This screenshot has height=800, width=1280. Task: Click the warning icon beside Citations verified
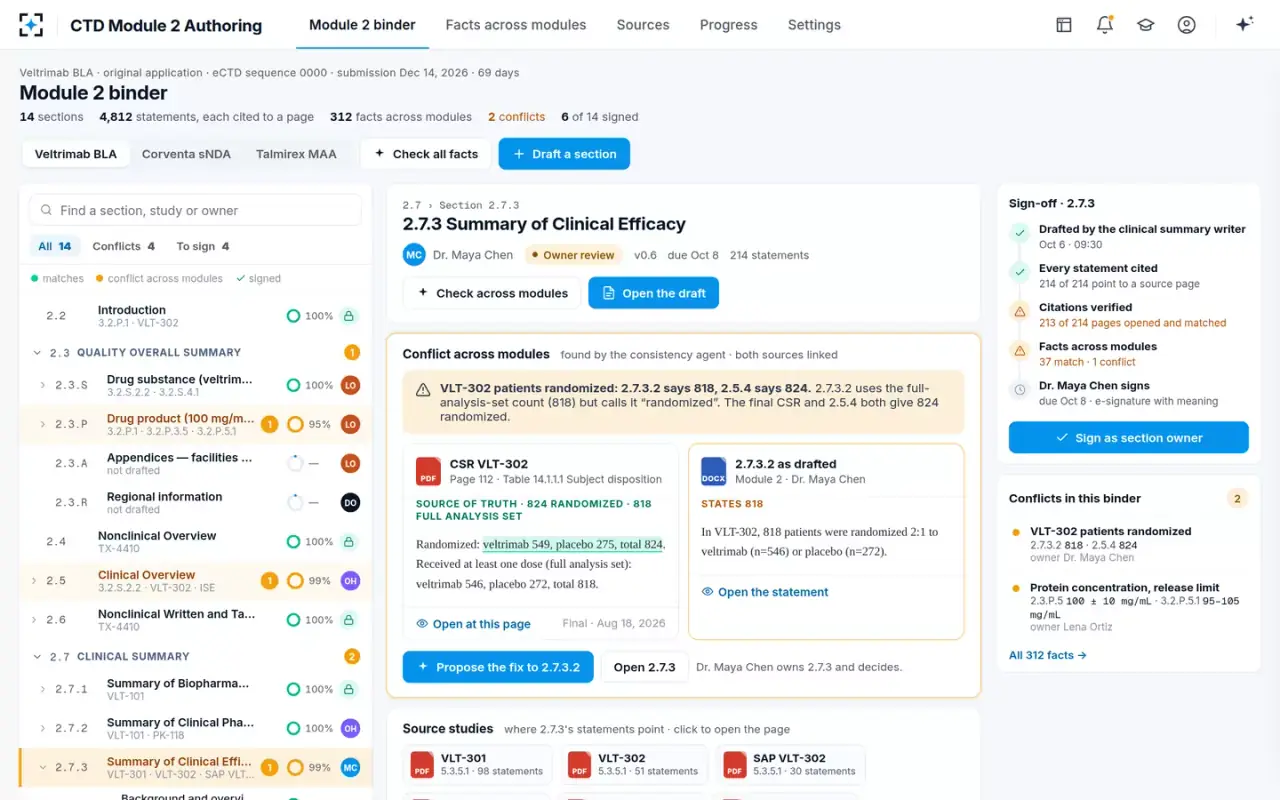pos(1019,312)
